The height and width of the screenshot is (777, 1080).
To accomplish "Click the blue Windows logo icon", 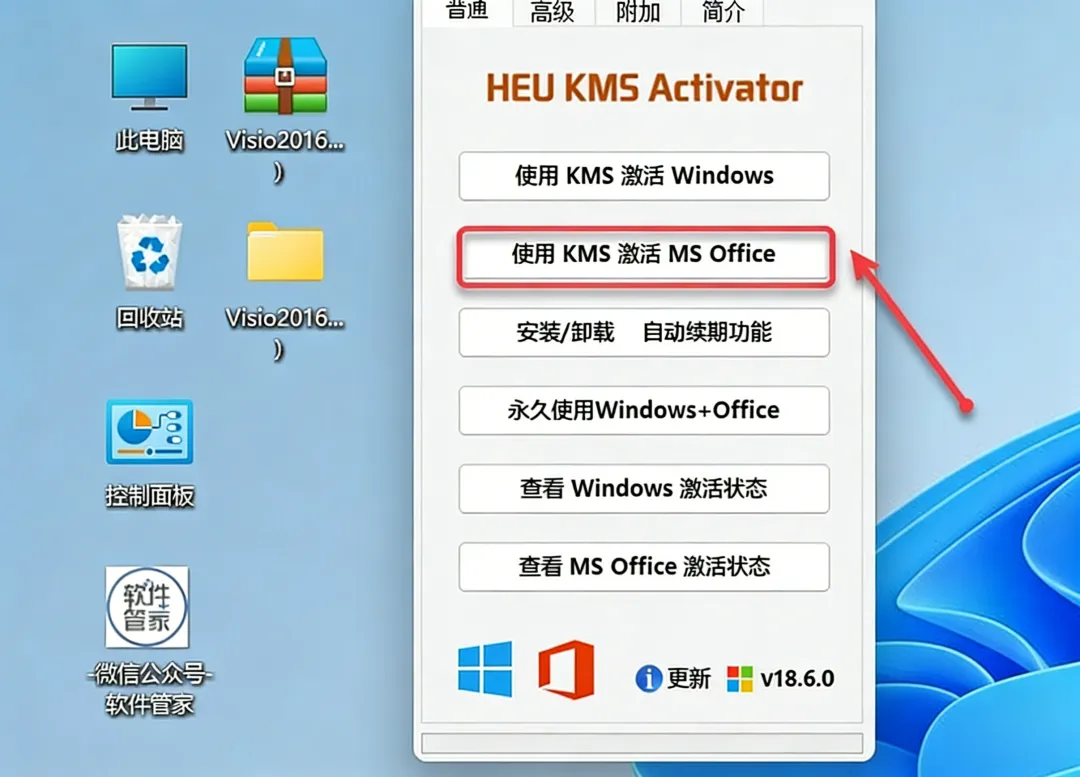I will click(485, 669).
